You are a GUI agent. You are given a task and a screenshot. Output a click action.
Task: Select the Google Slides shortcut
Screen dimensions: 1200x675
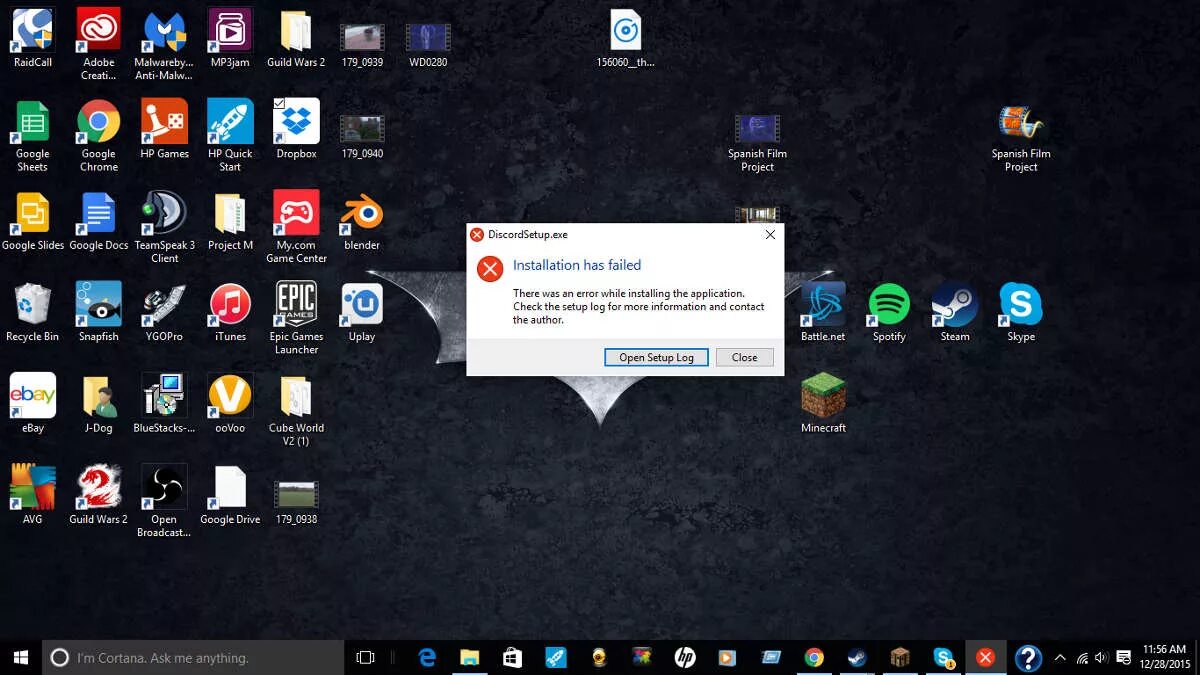(33, 221)
